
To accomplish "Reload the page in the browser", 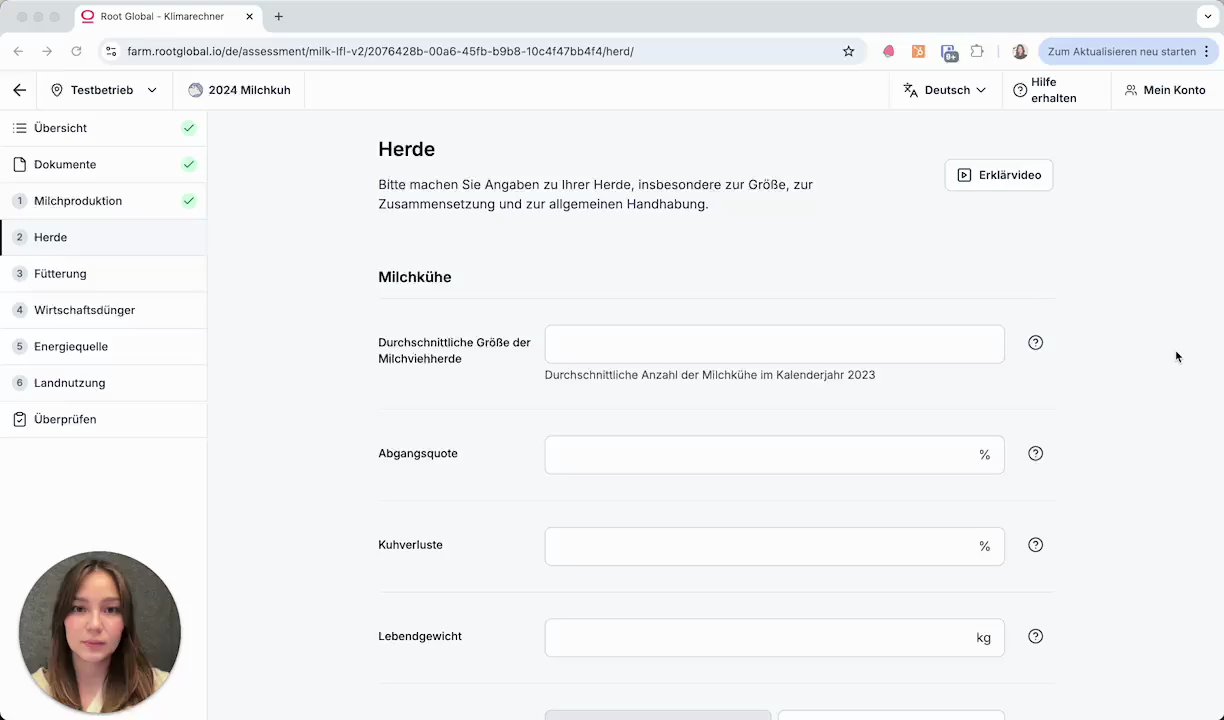I will [76, 51].
